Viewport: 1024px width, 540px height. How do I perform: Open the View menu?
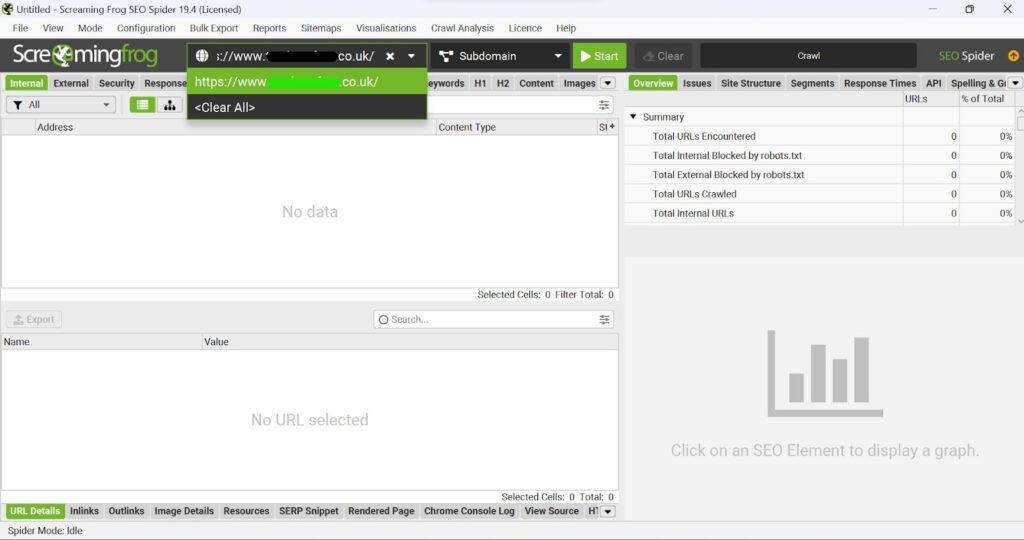(x=53, y=28)
